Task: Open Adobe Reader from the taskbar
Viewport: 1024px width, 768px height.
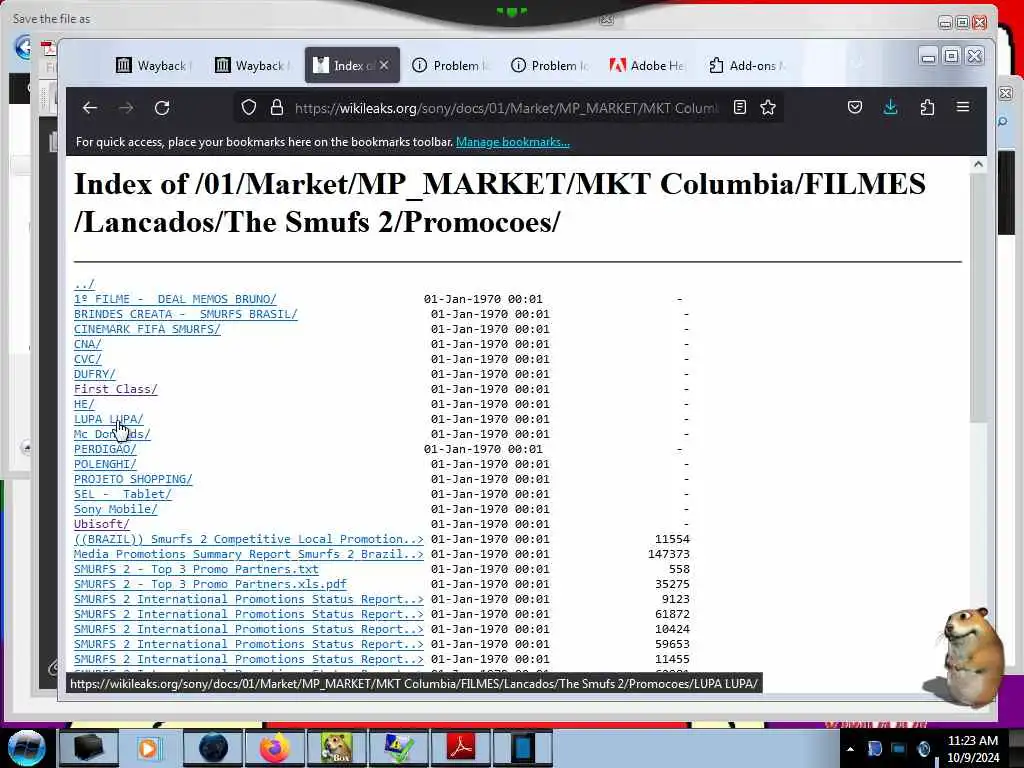Action: [x=460, y=748]
